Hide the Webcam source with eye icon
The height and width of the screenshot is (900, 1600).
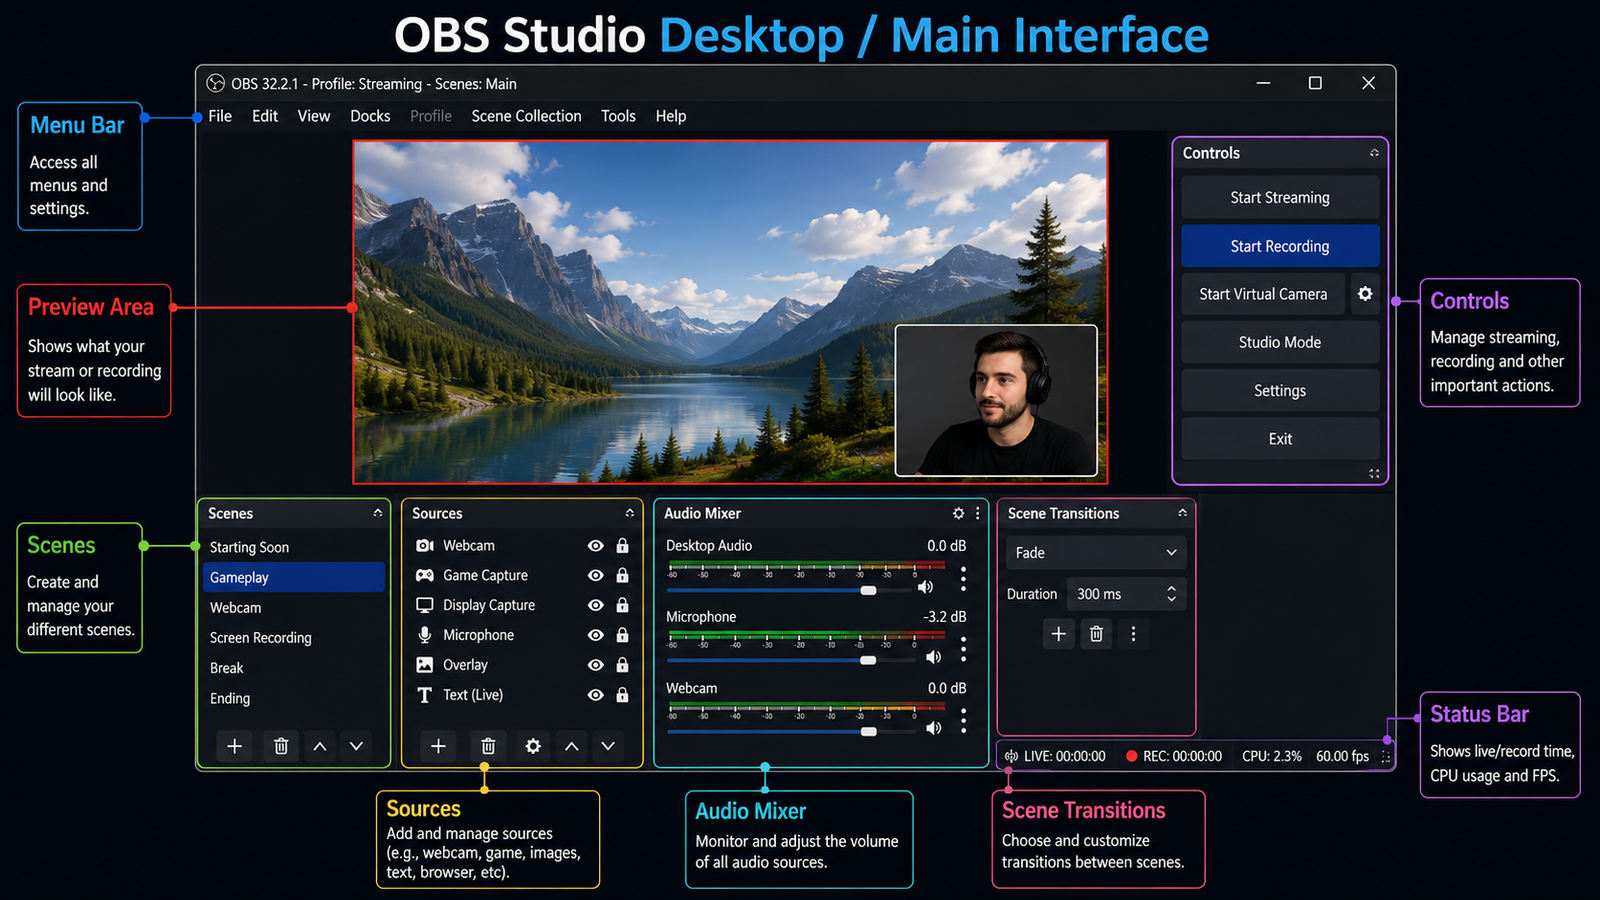596,545
